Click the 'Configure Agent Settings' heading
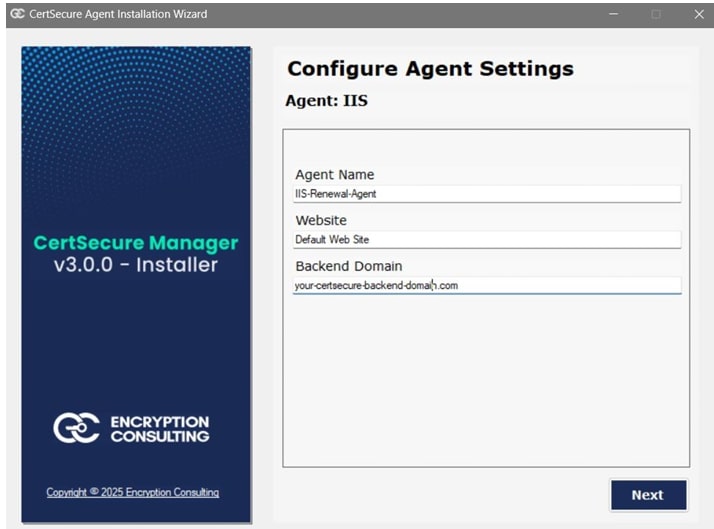The height and width of the screenshot is (529, 714). coord(430,69)
